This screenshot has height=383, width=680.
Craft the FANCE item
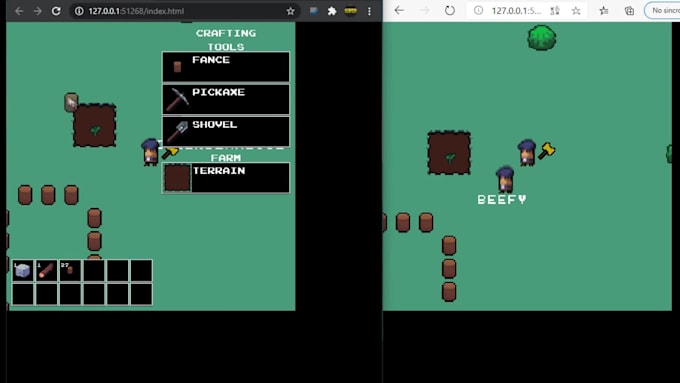point(226,67)
